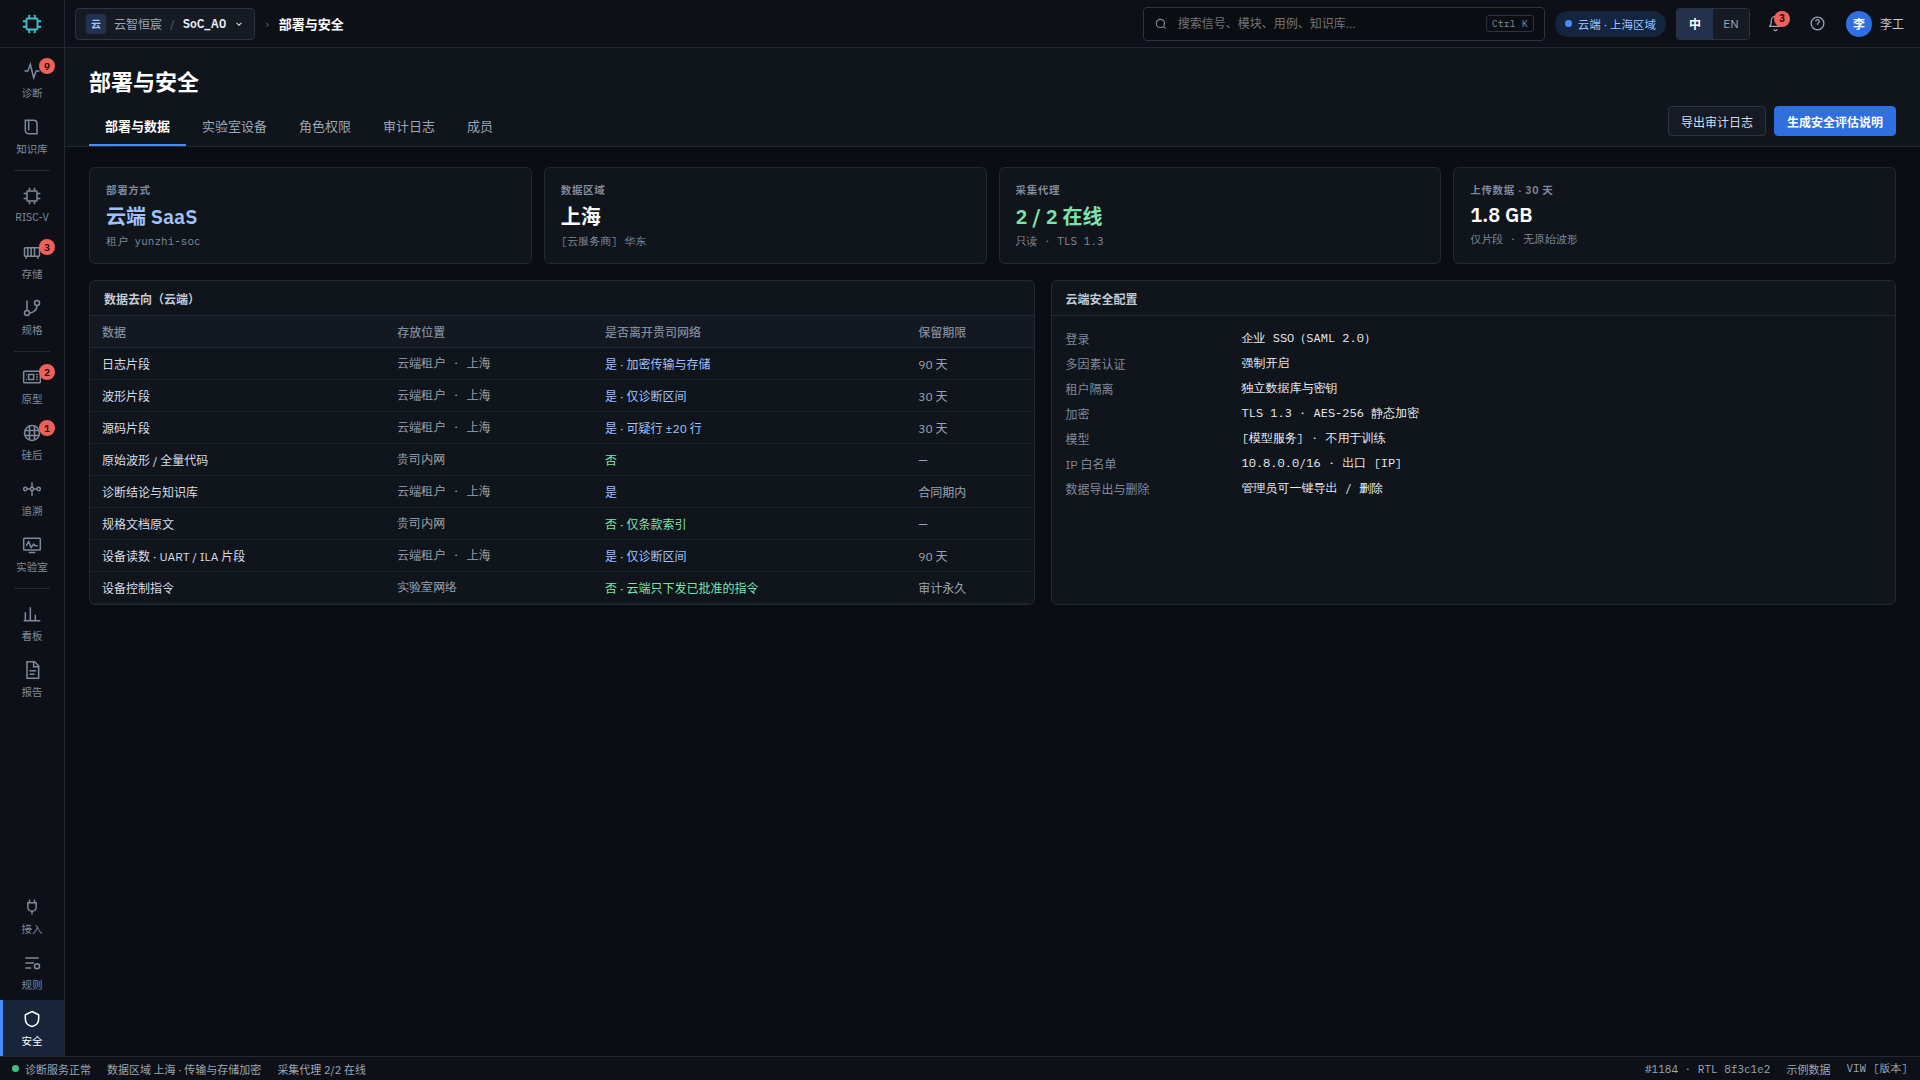The image size is (1920, 1080).
Task: Open the 知识库 knowledge base icon
Action: pos(32,136)
